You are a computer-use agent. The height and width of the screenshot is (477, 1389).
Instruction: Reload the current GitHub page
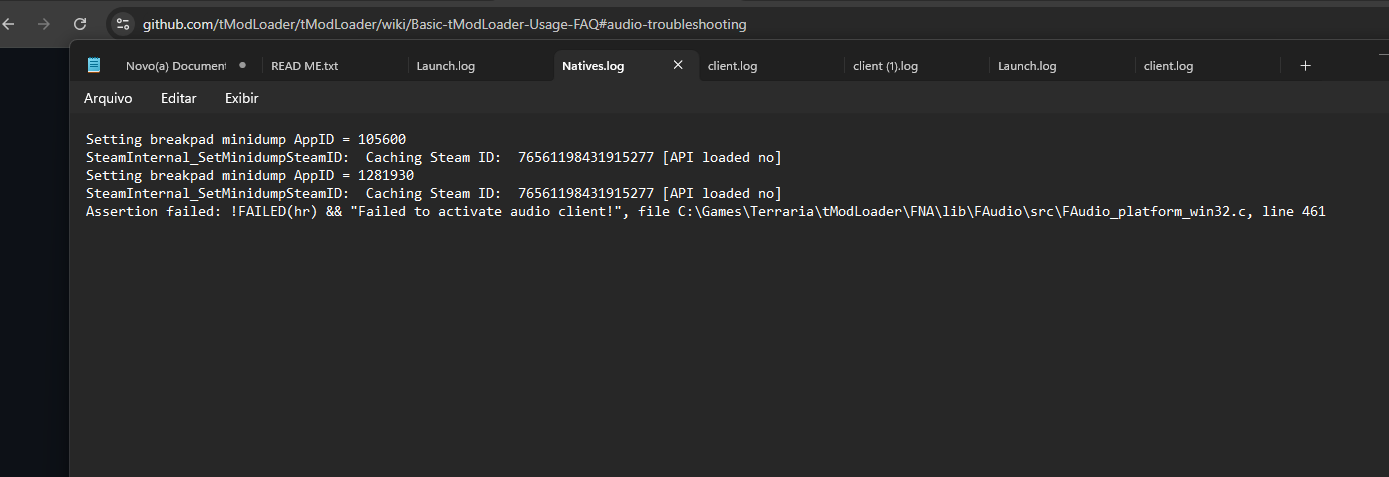pos(80,24)
